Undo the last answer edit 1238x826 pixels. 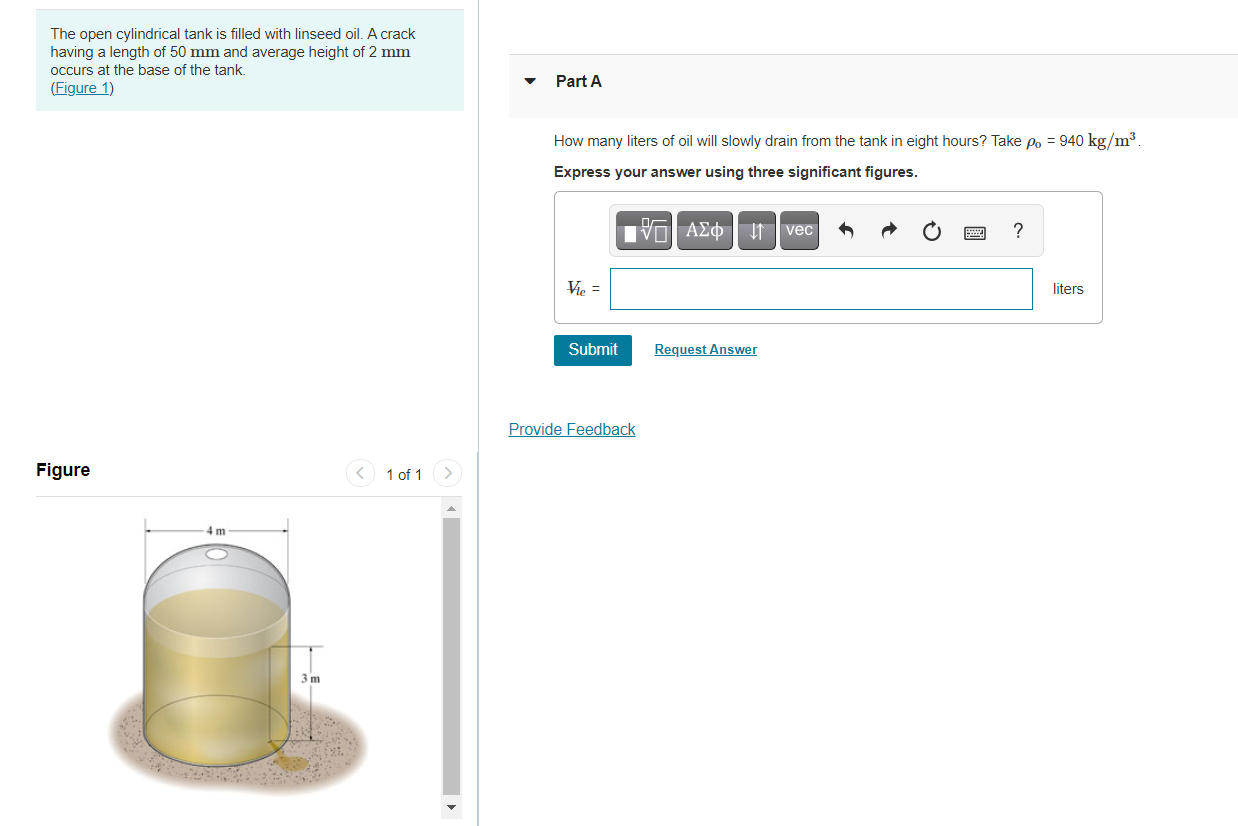tap(846, 230)
